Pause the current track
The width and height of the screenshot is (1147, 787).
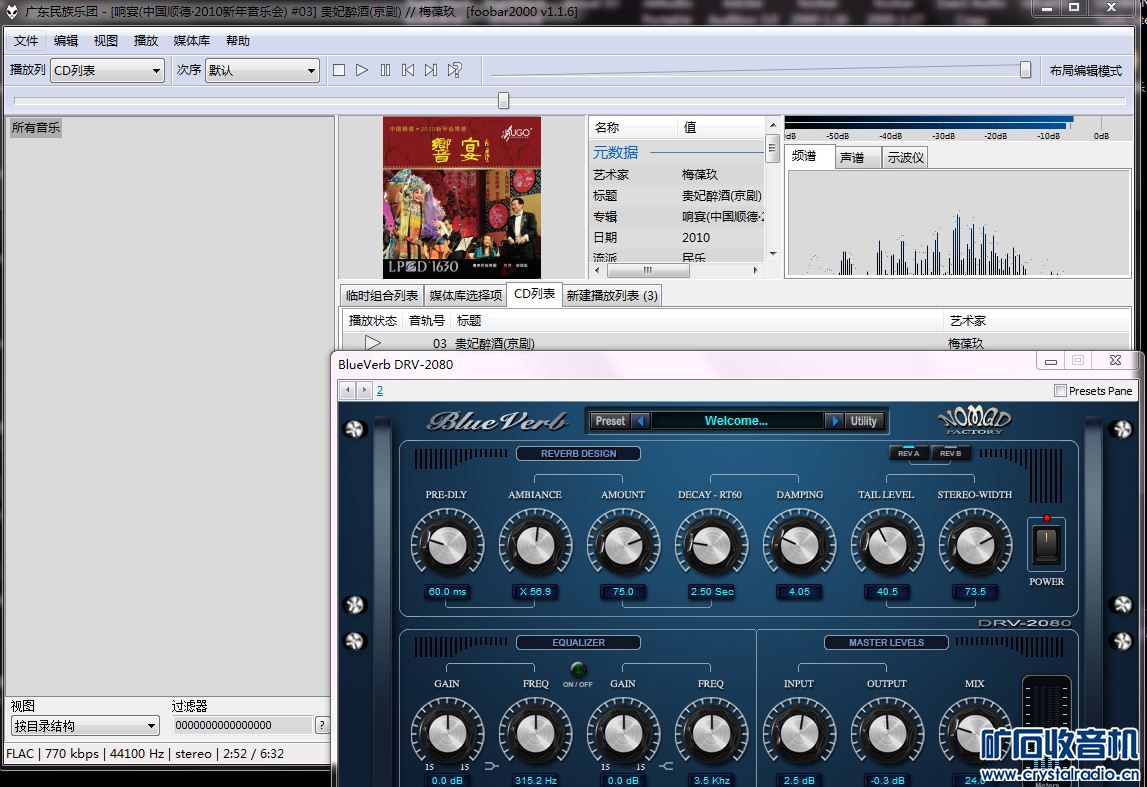pos(385,70)
